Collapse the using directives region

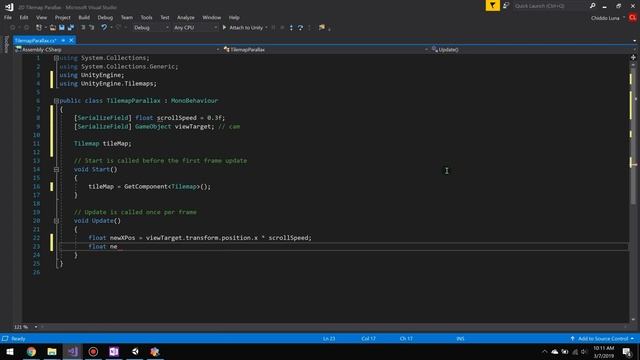click(56, 58)
